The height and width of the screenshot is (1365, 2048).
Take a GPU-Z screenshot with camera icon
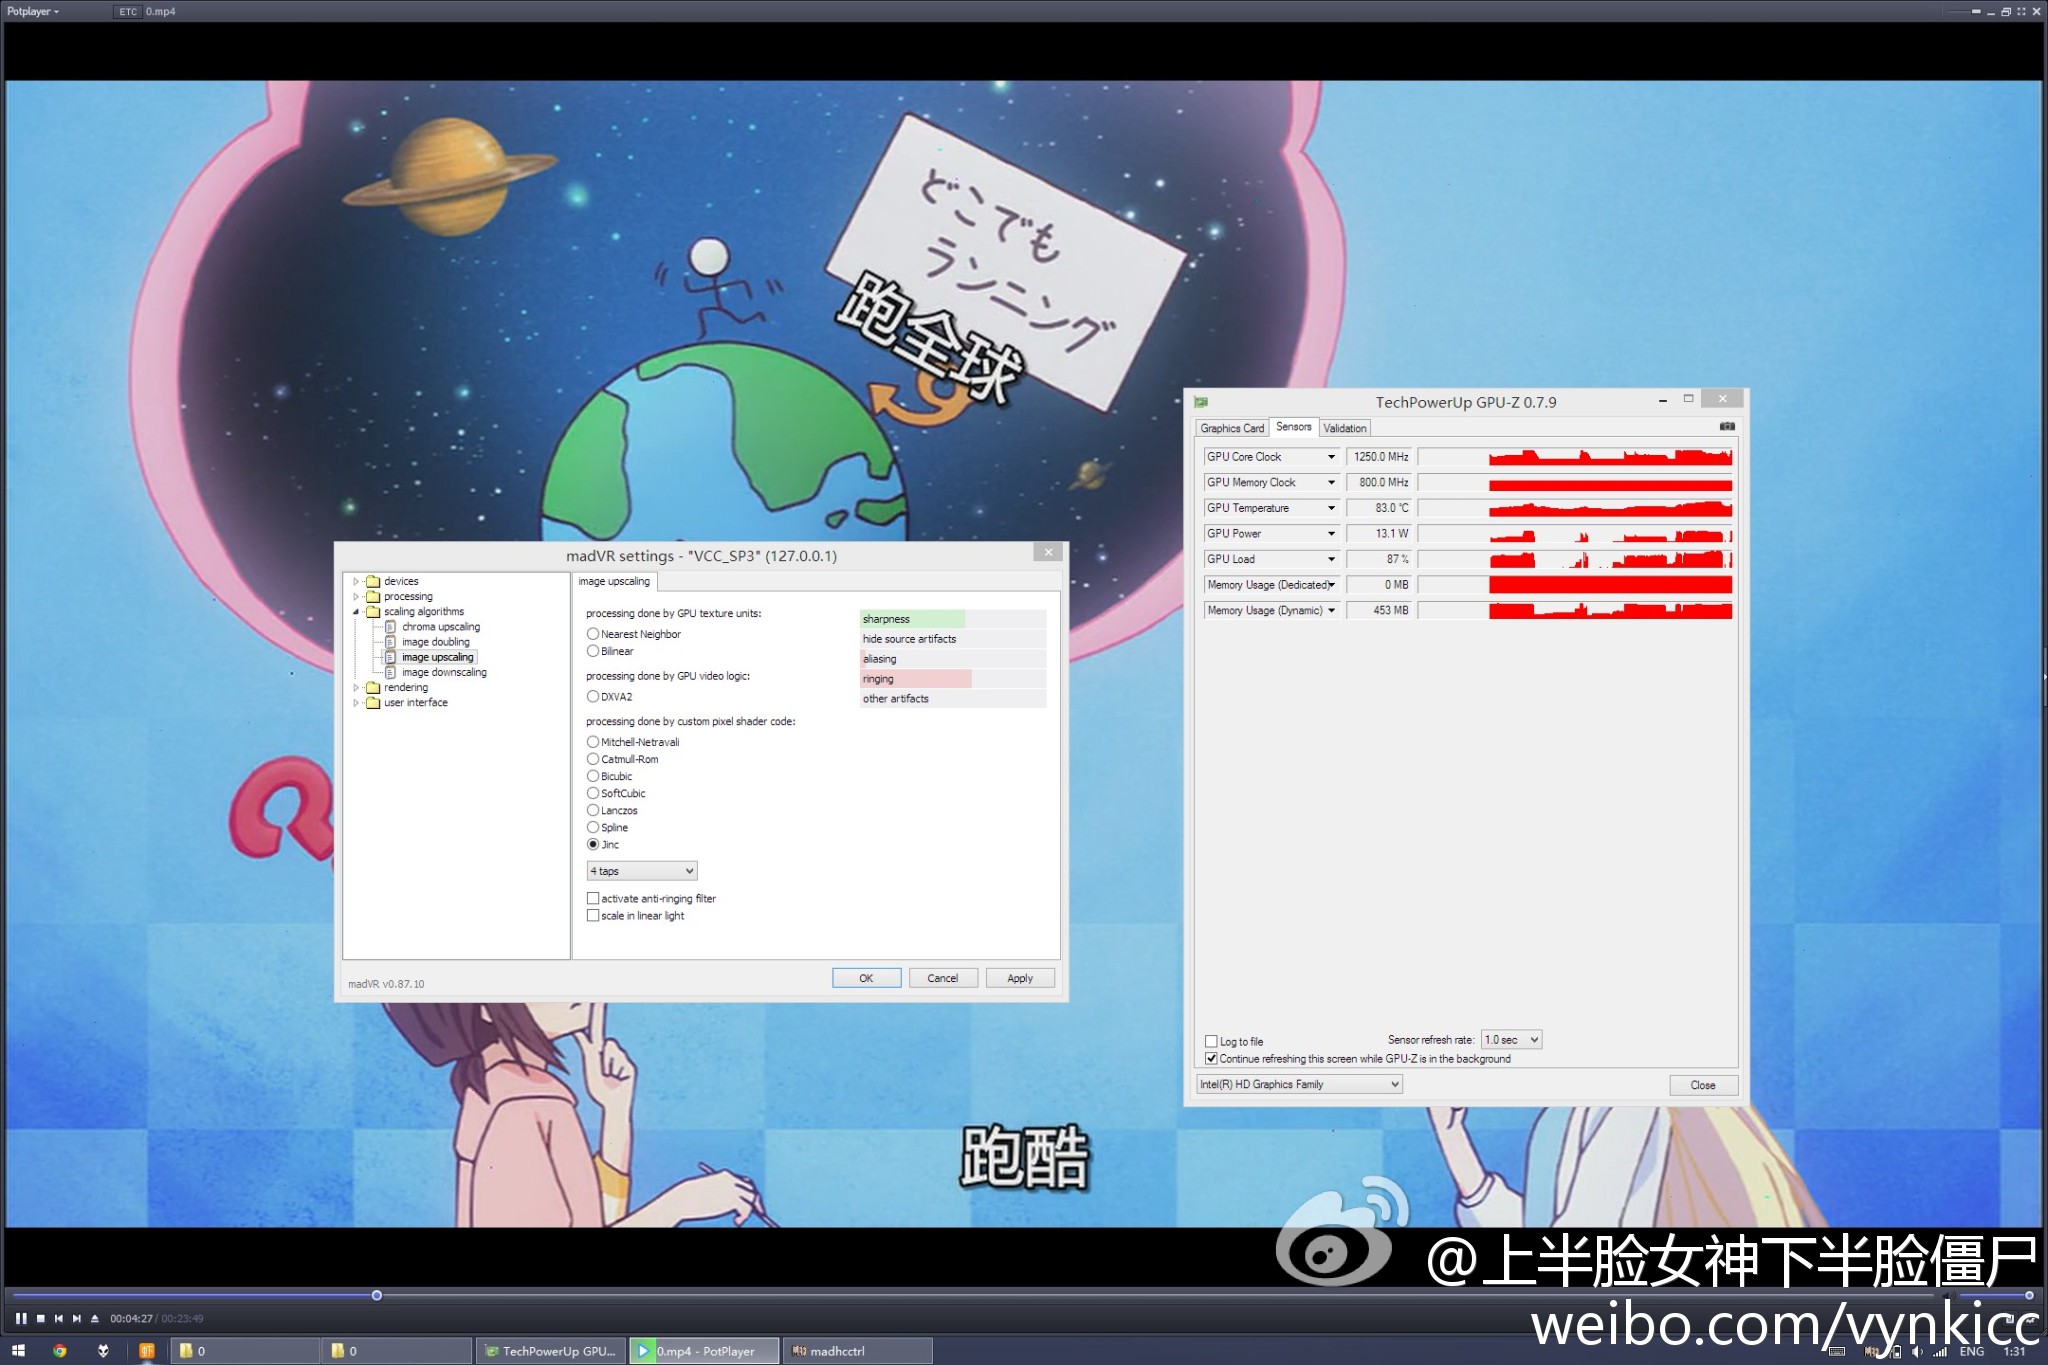point(1727,427)
